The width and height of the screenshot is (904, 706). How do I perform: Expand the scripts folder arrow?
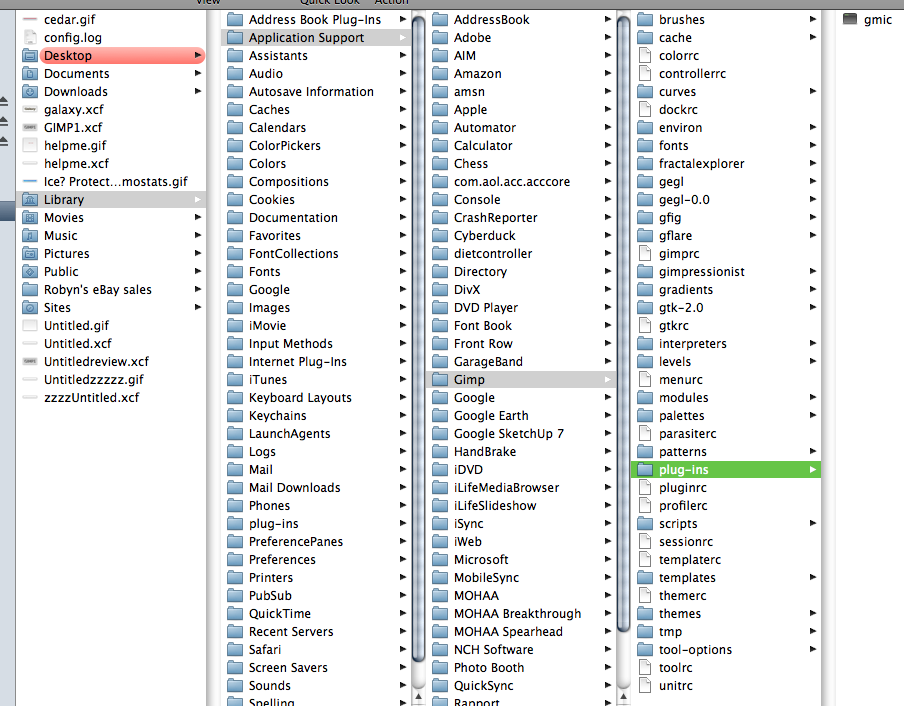click(812, 523)
